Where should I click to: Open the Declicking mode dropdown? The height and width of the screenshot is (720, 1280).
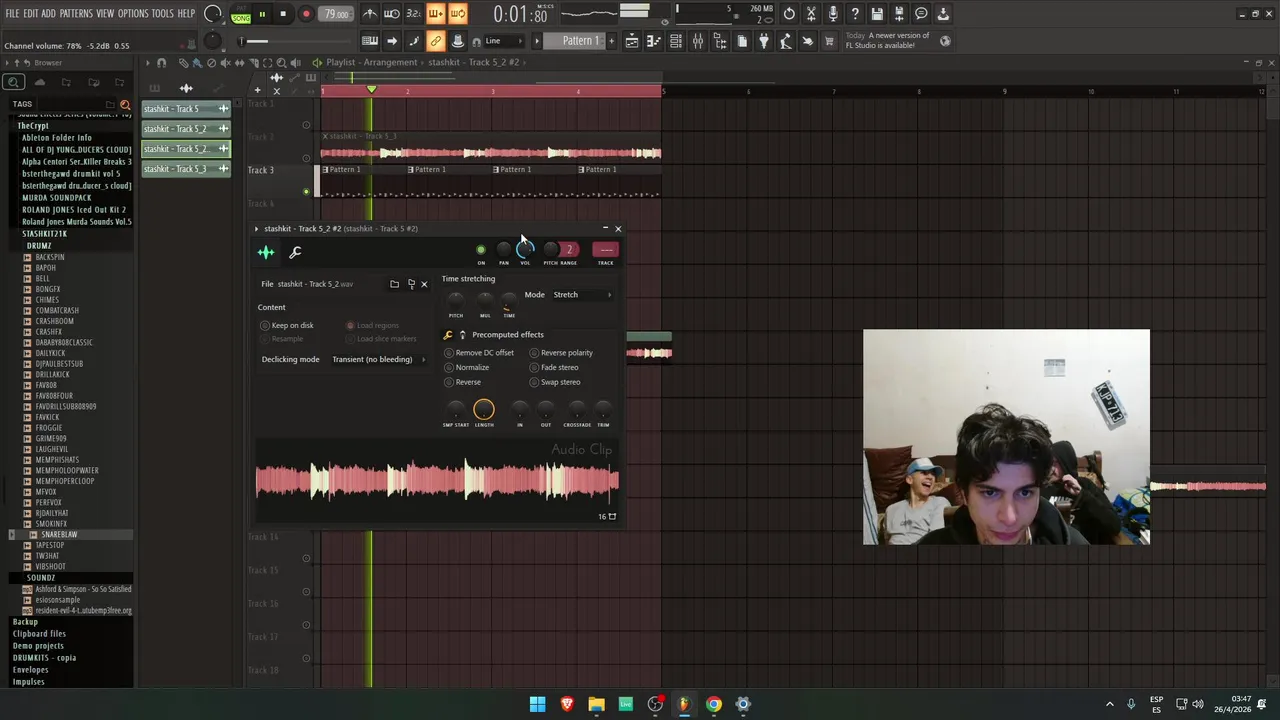378,360
